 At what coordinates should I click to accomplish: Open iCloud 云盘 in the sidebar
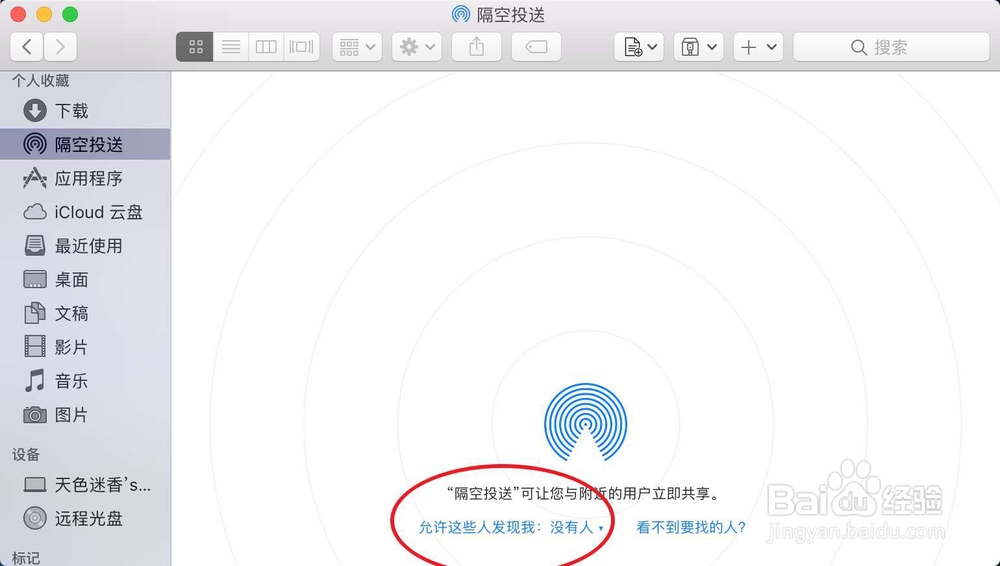[x=85, y=212]
